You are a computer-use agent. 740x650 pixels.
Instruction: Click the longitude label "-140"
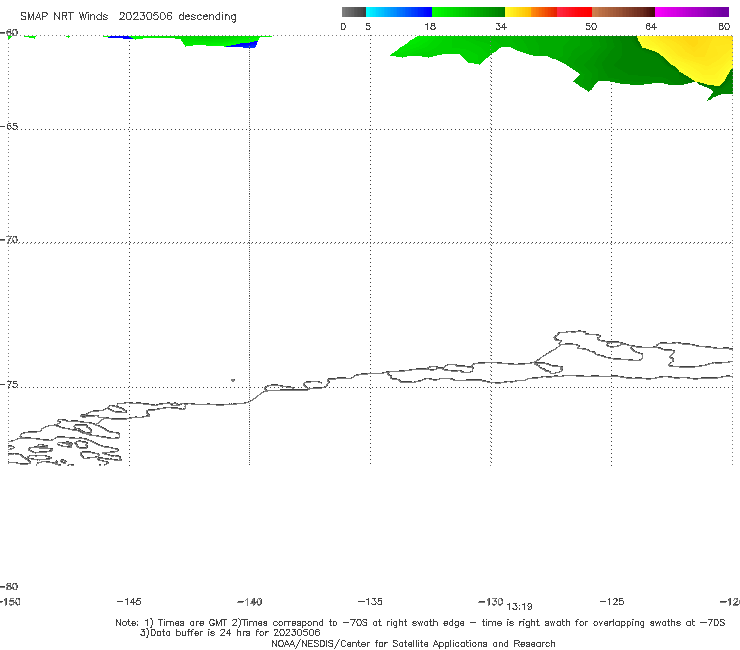pyautogui.click(x=250, y=602)
